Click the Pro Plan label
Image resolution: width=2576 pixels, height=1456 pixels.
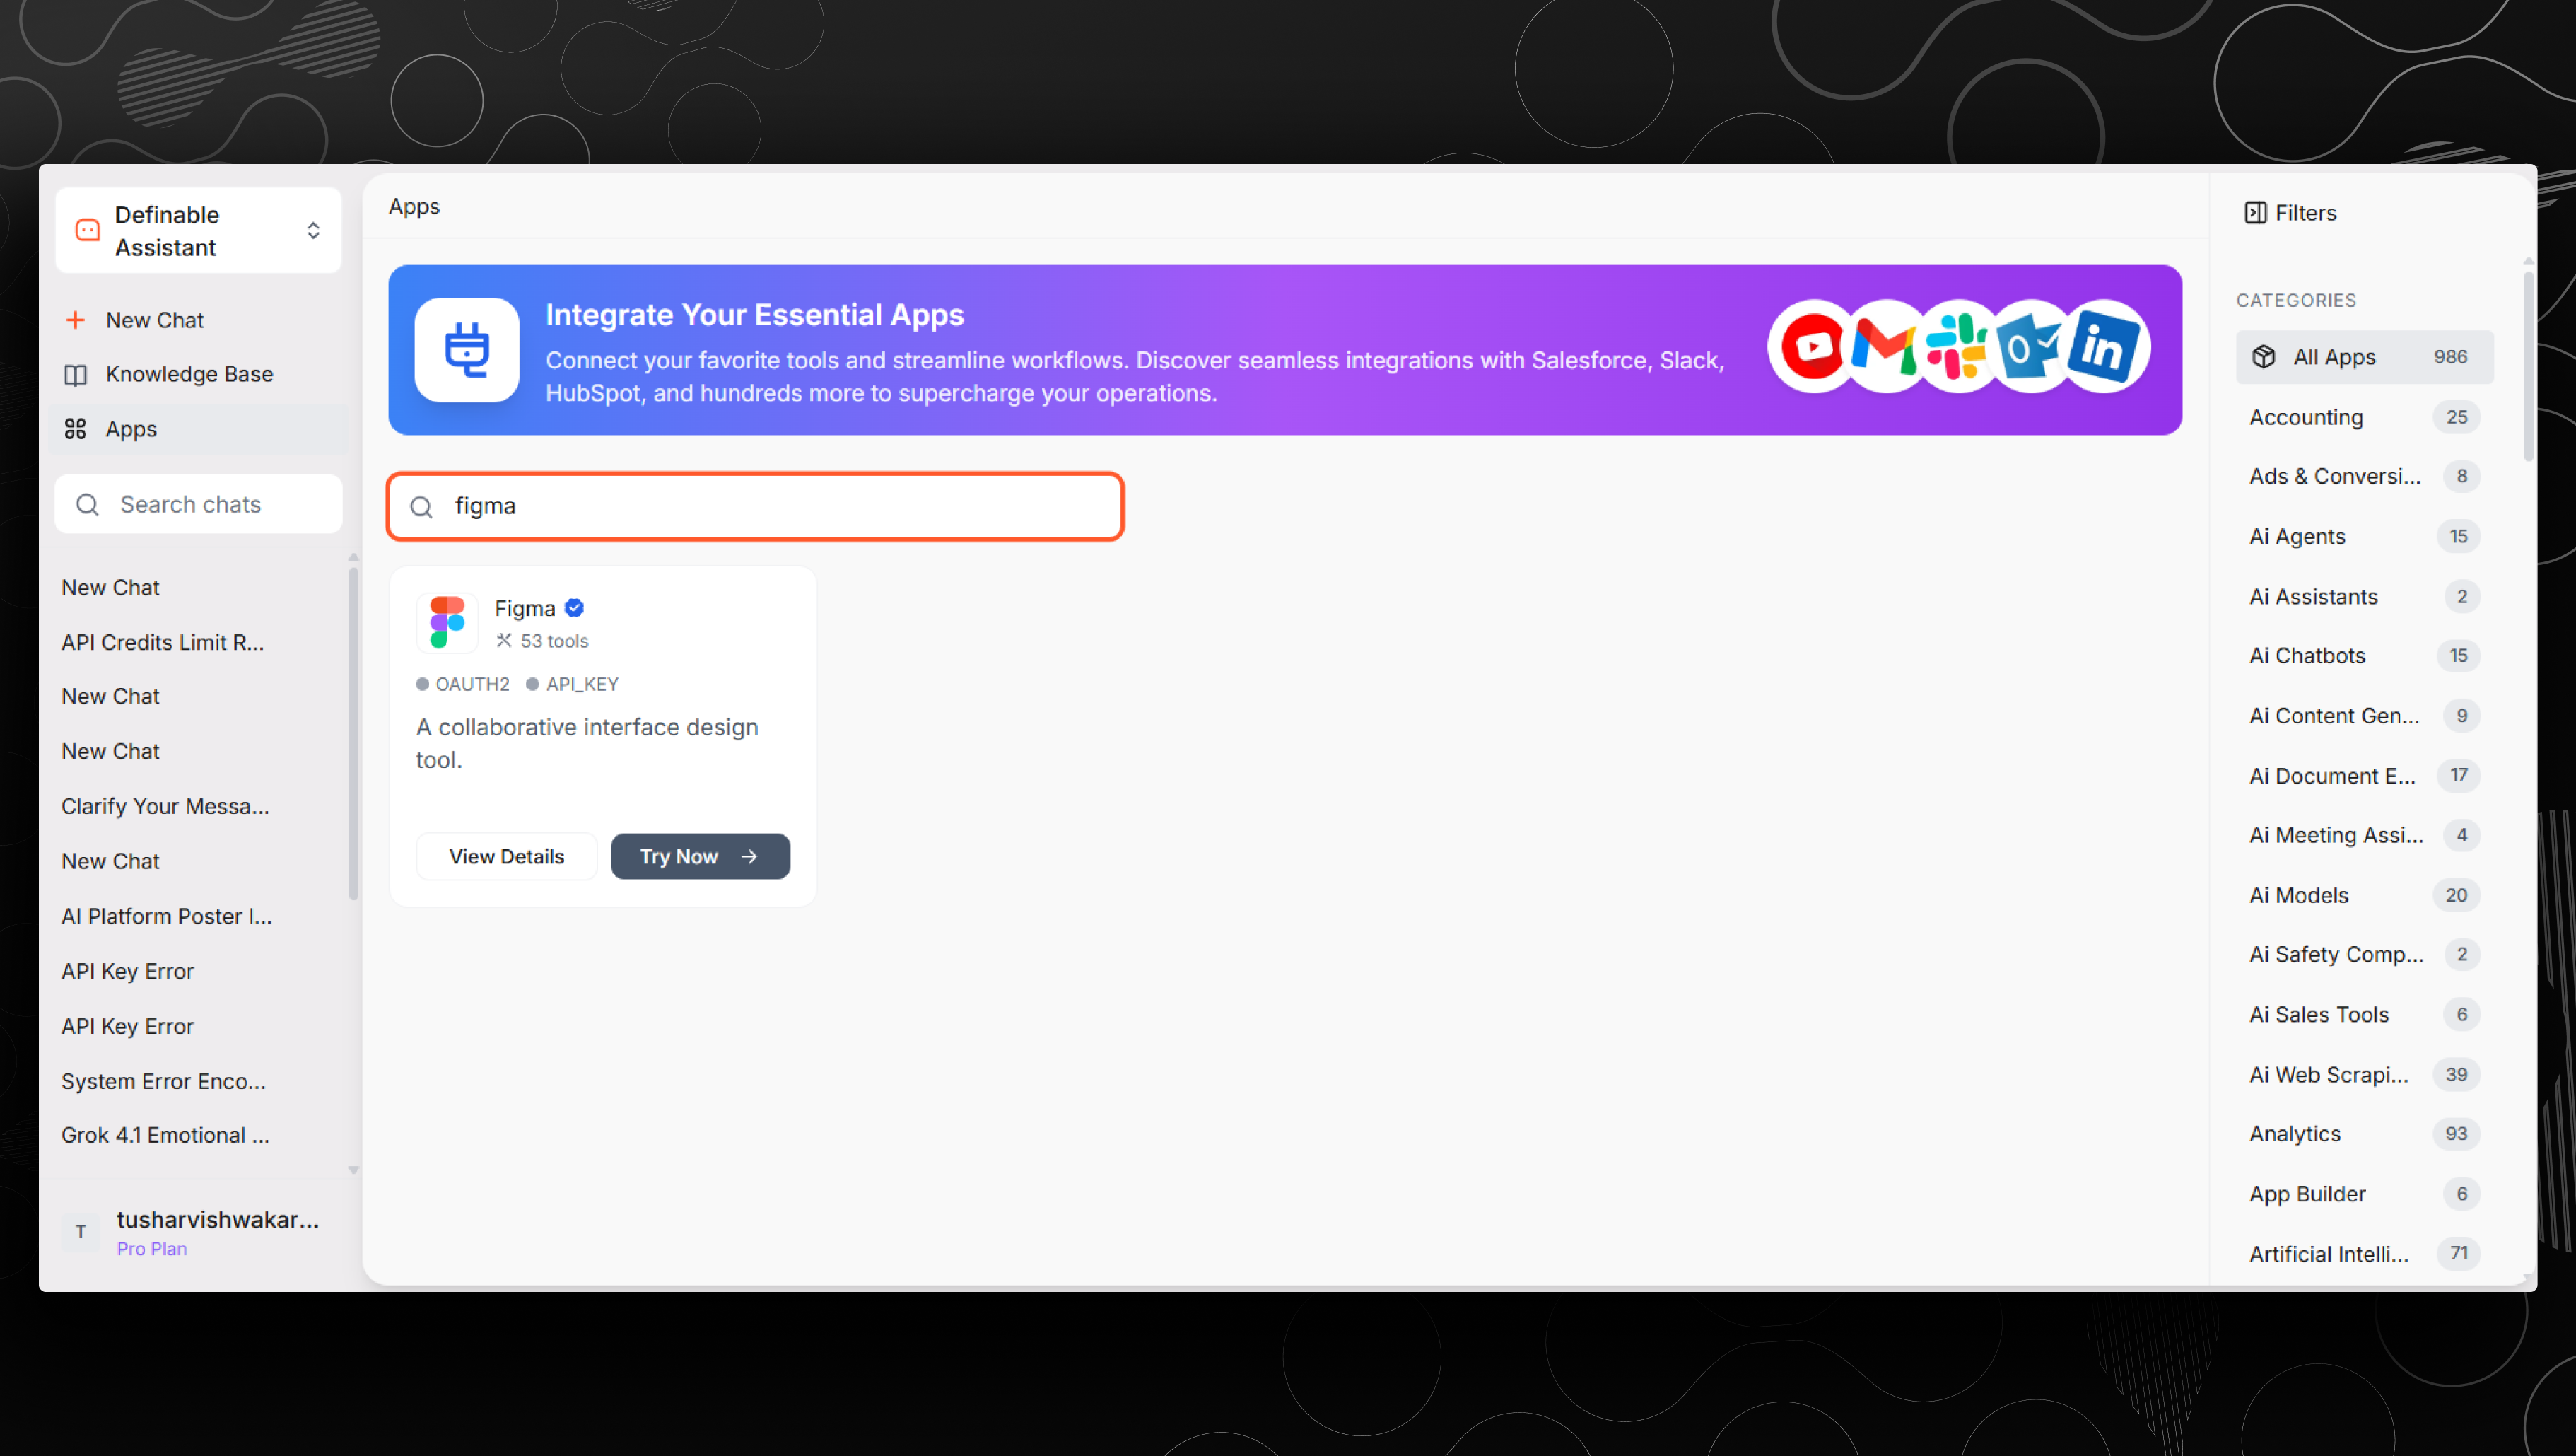point(152,1249)
